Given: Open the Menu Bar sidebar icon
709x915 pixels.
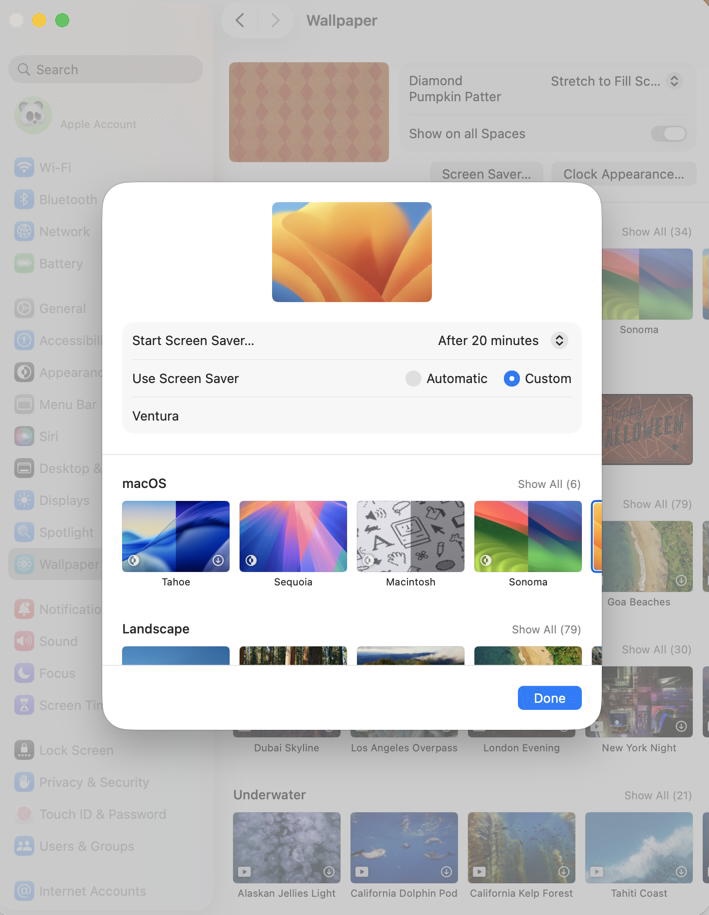Looking at the screenshot, I should coord(24,404).
